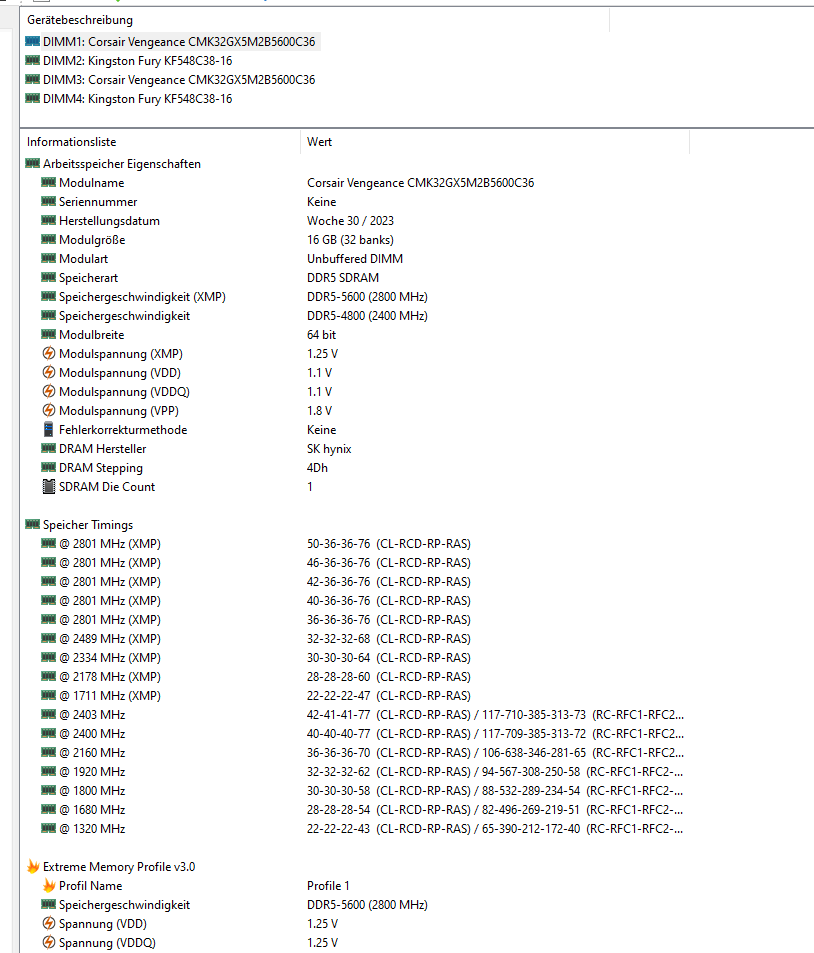Click the chip icon beside SDRAM Die Count
814x953 pixels.
coord(49,486)
